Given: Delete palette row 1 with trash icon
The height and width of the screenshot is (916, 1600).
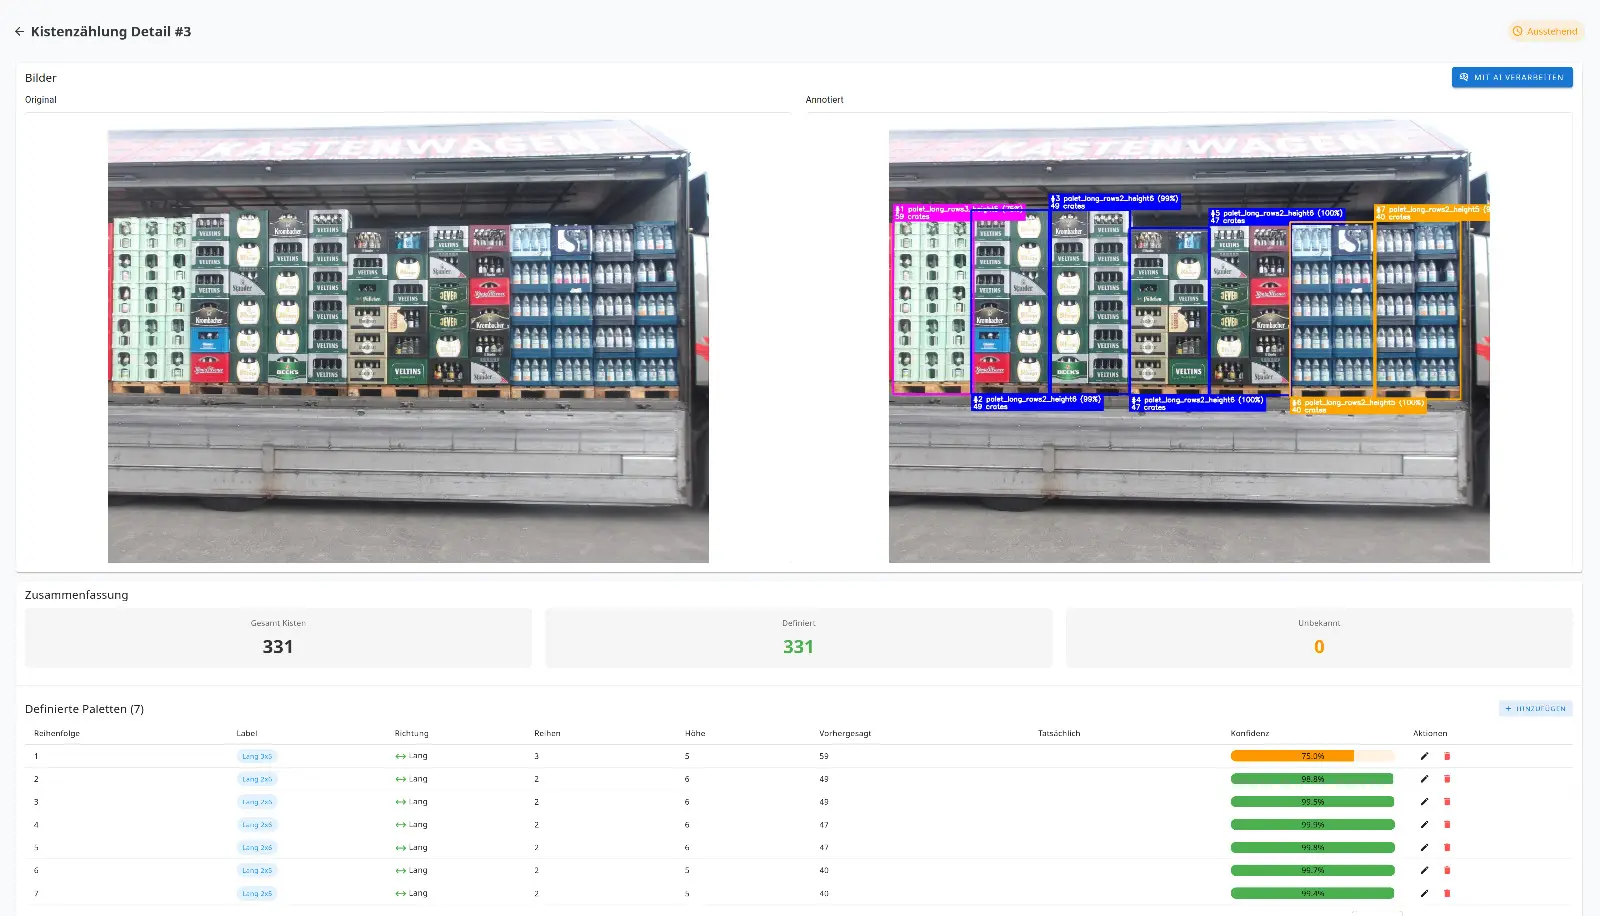Looking at the screenshot, I should click(1447, 756).
